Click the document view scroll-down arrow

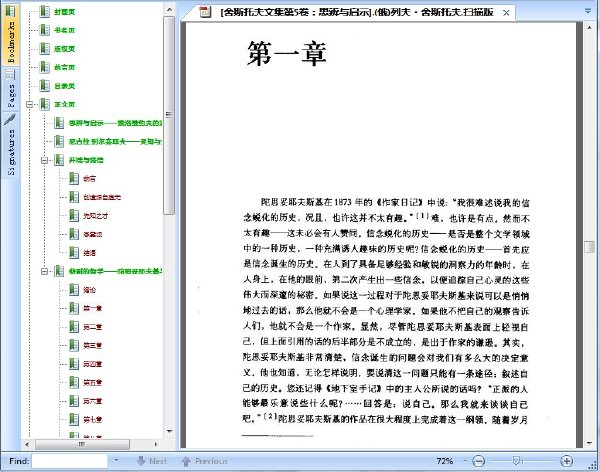[589, 443]
